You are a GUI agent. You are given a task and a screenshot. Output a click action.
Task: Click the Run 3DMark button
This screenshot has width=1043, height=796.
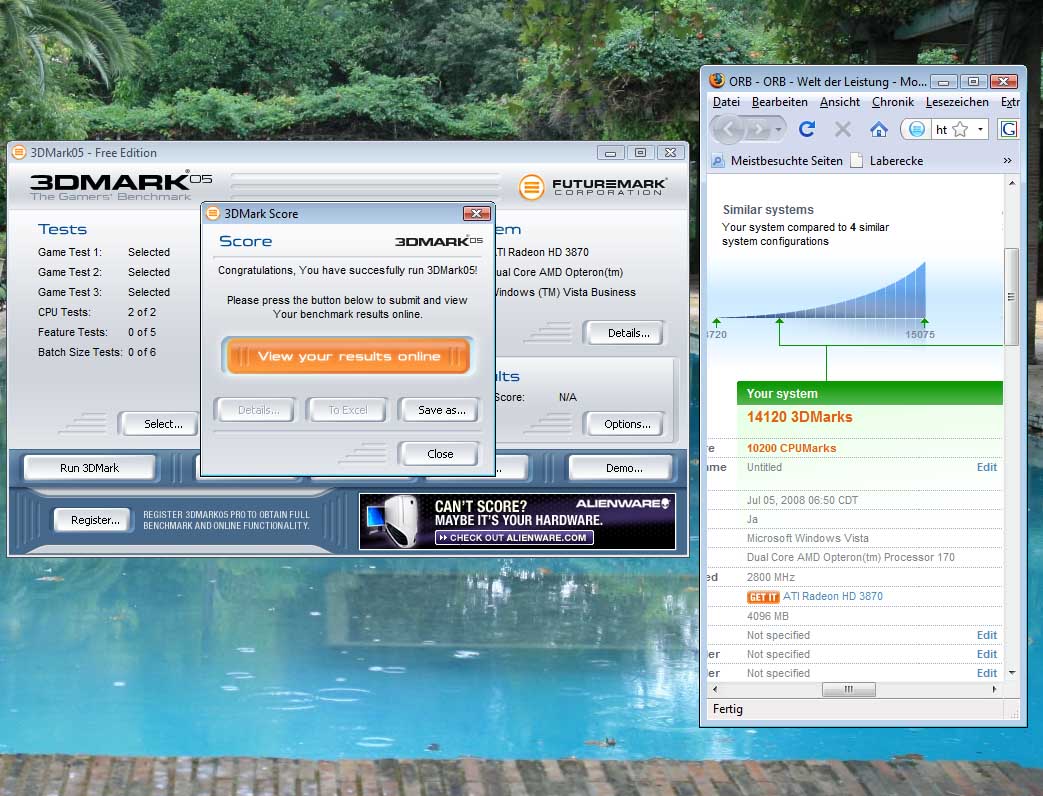coord(89,467)
